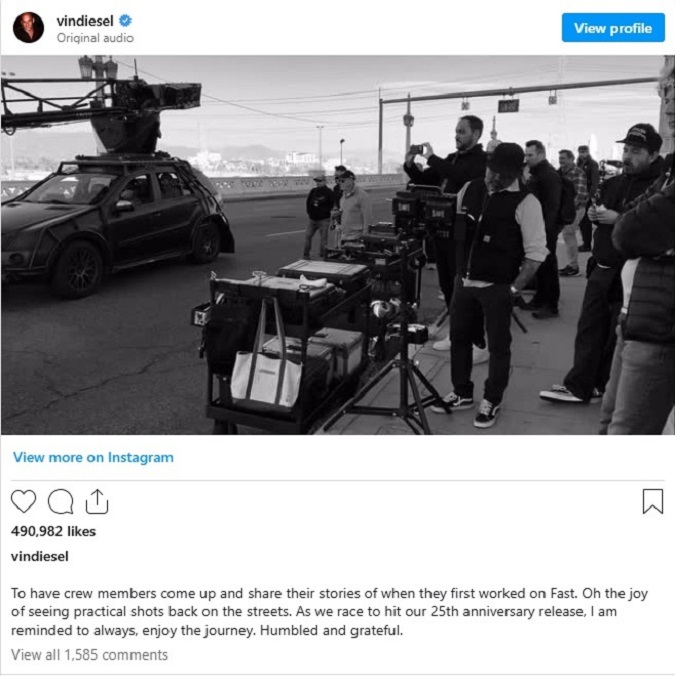Share the post using the share icon
Screen dimensions: 675x676
pos(97,501)
